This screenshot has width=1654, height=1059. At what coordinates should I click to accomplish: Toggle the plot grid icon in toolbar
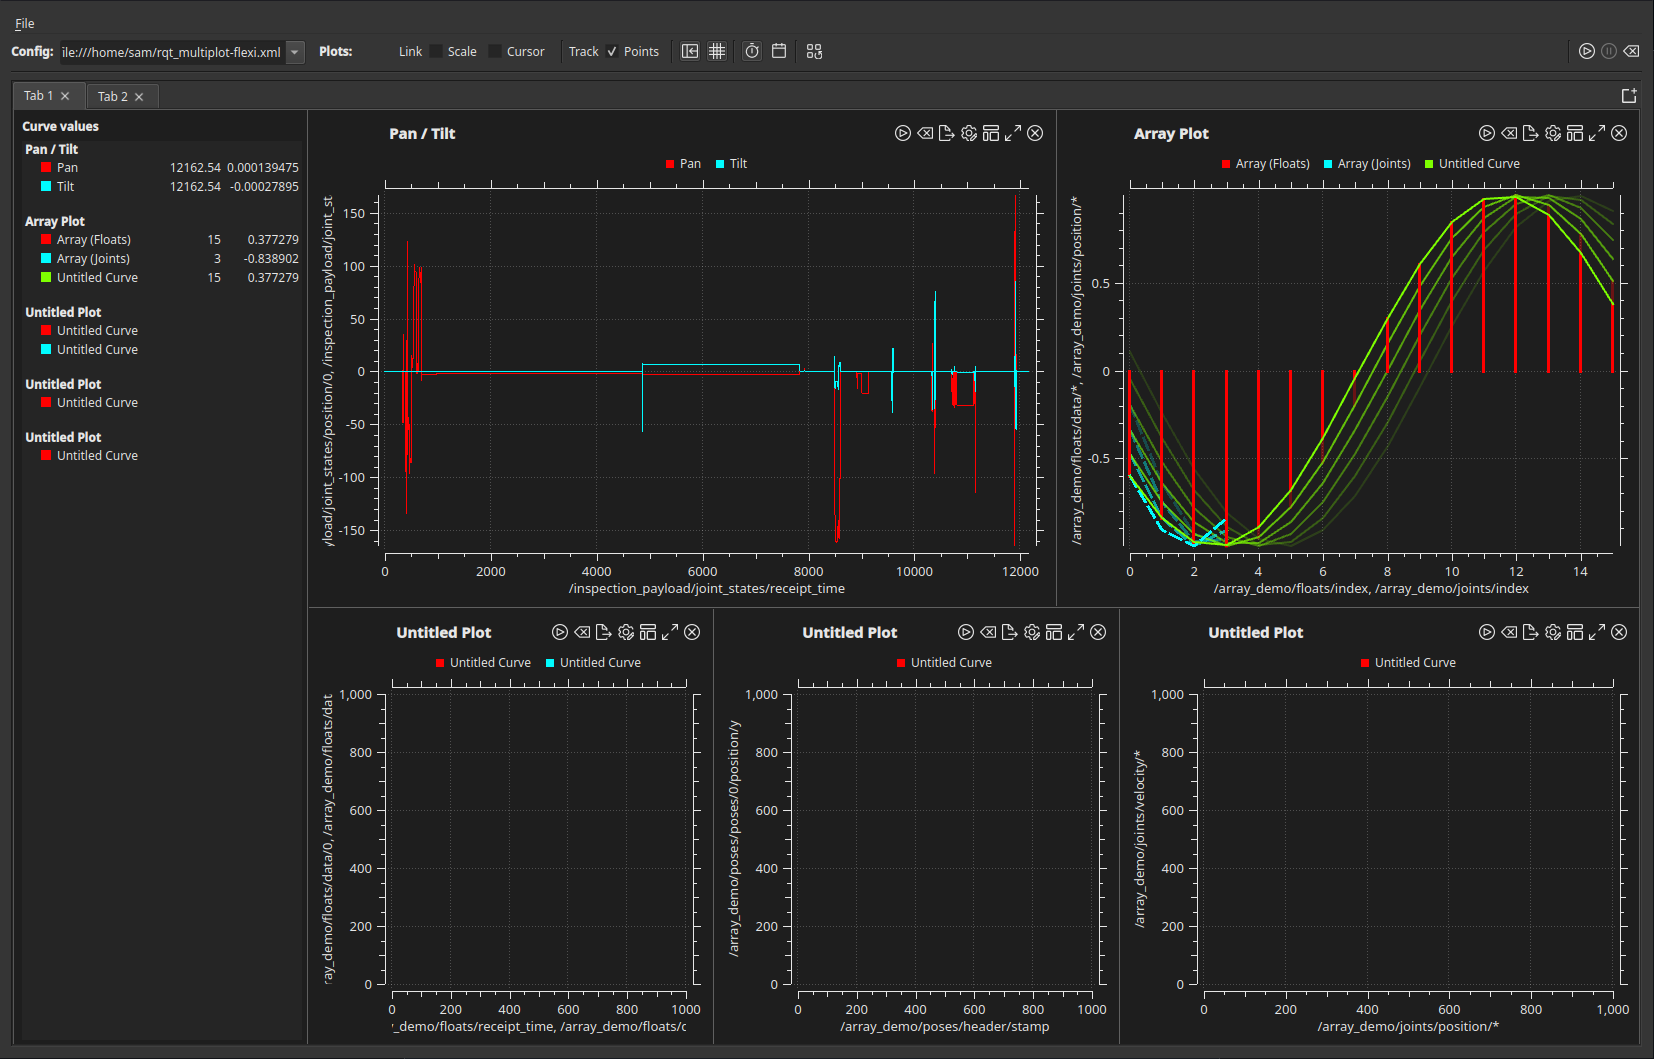click(x=717, y=51)
